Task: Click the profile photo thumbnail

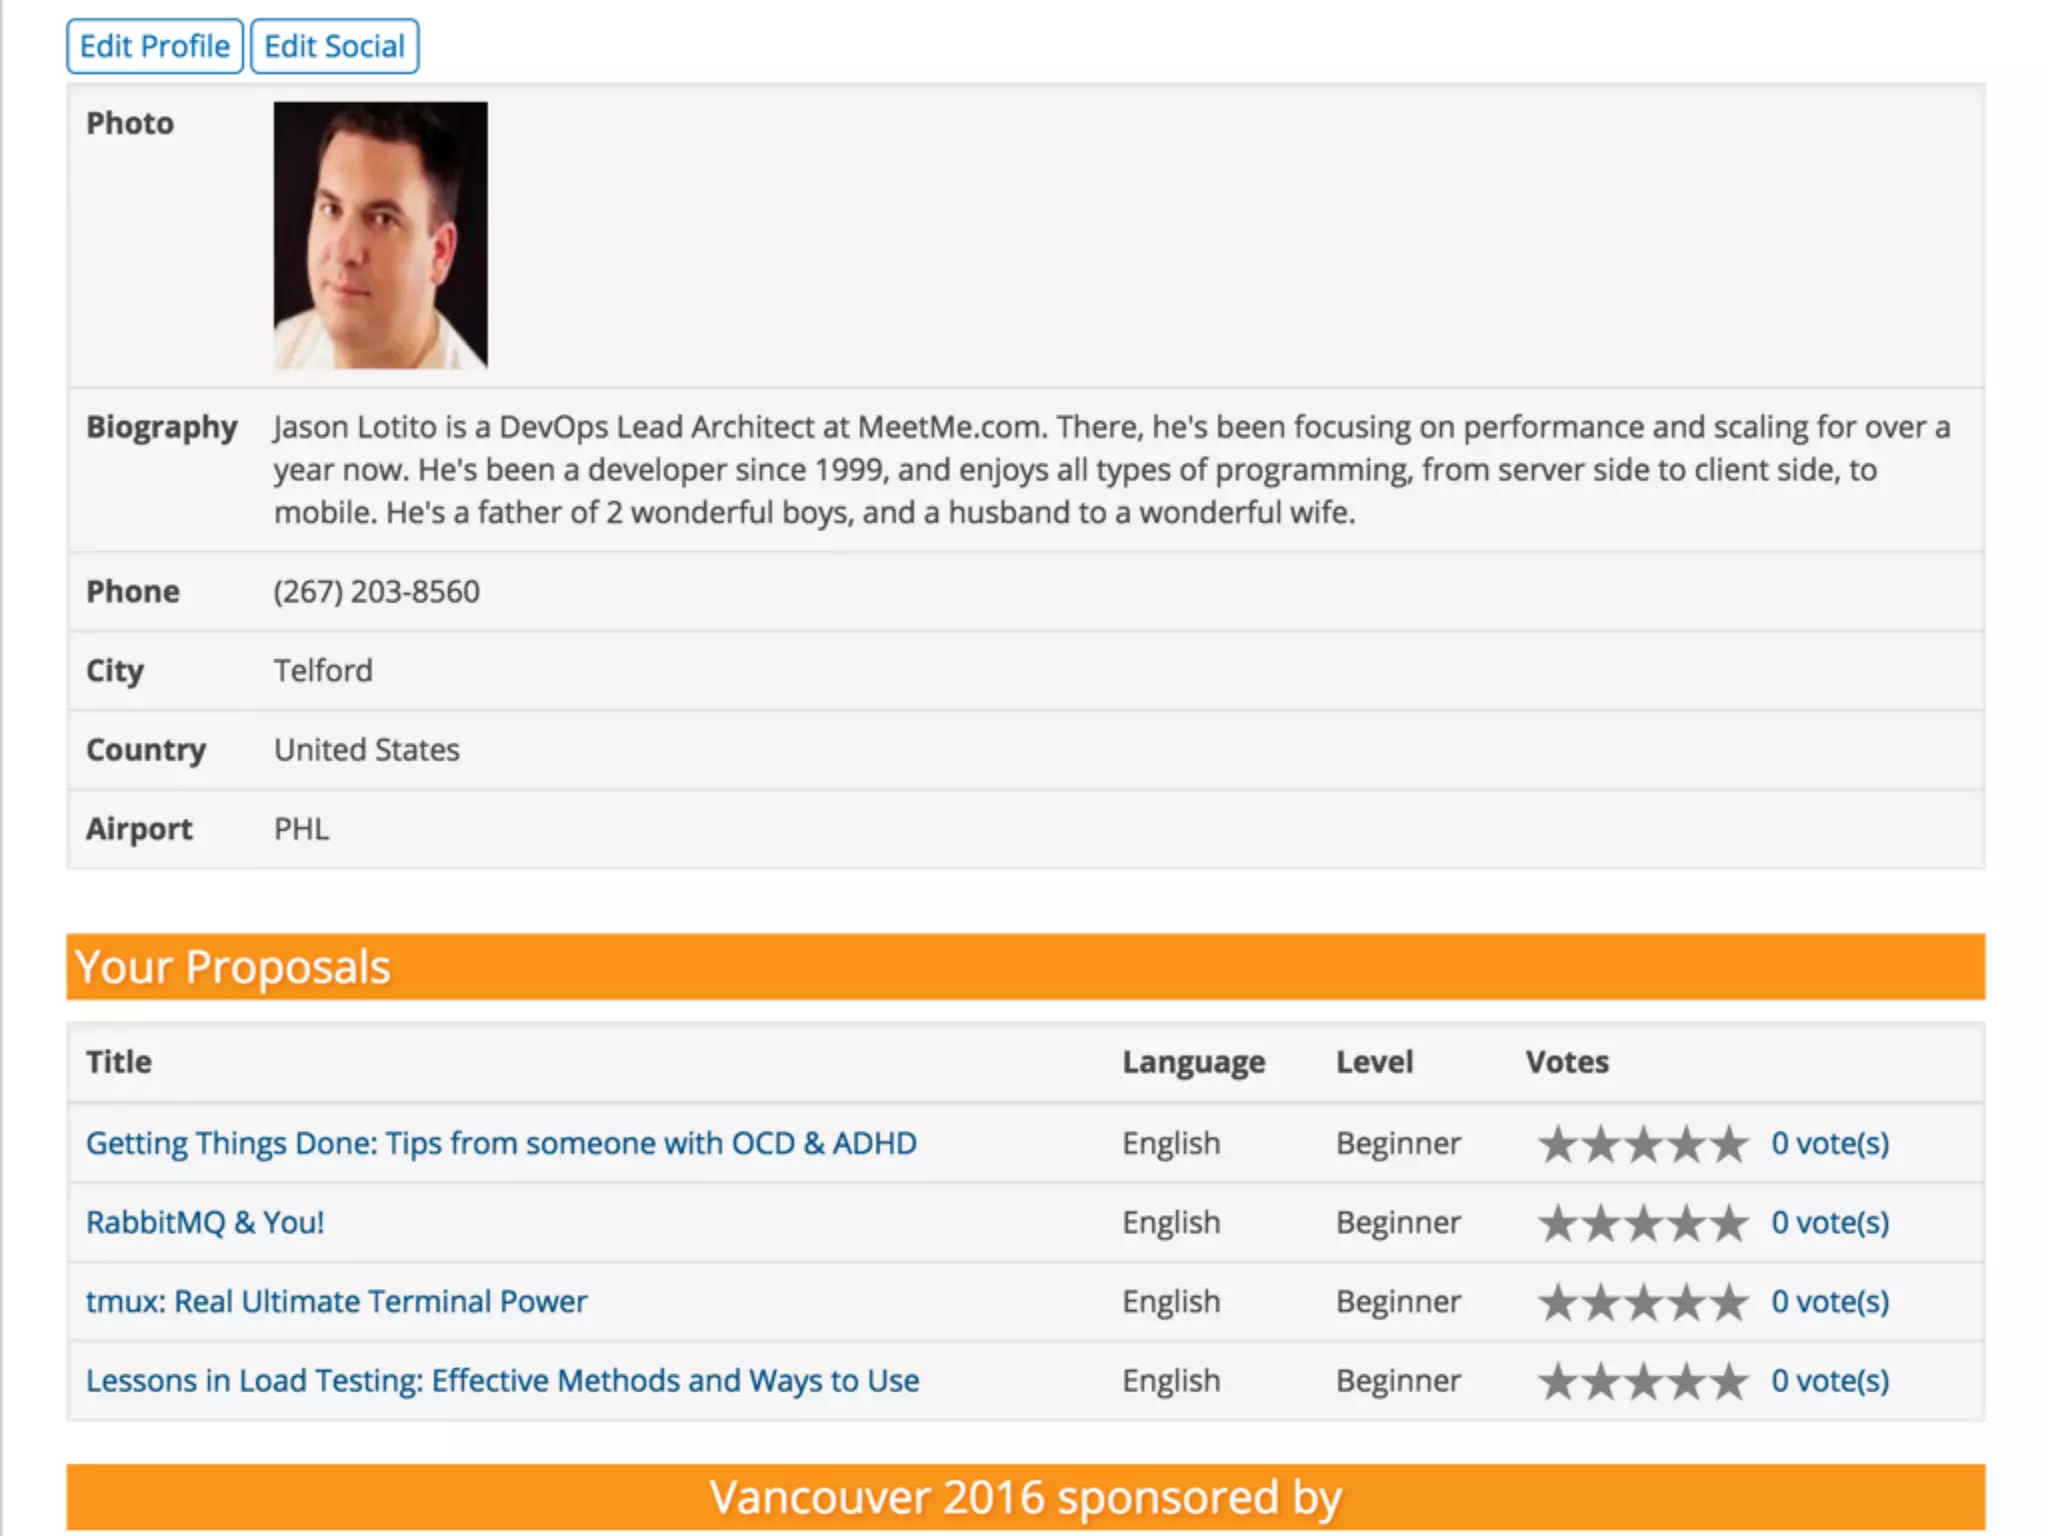Action: pyautogui.click(x=380, y=235)
